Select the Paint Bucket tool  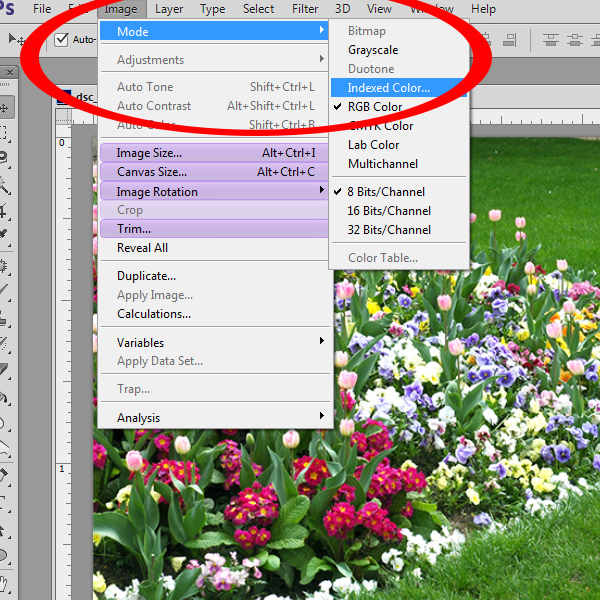[4, 398]
